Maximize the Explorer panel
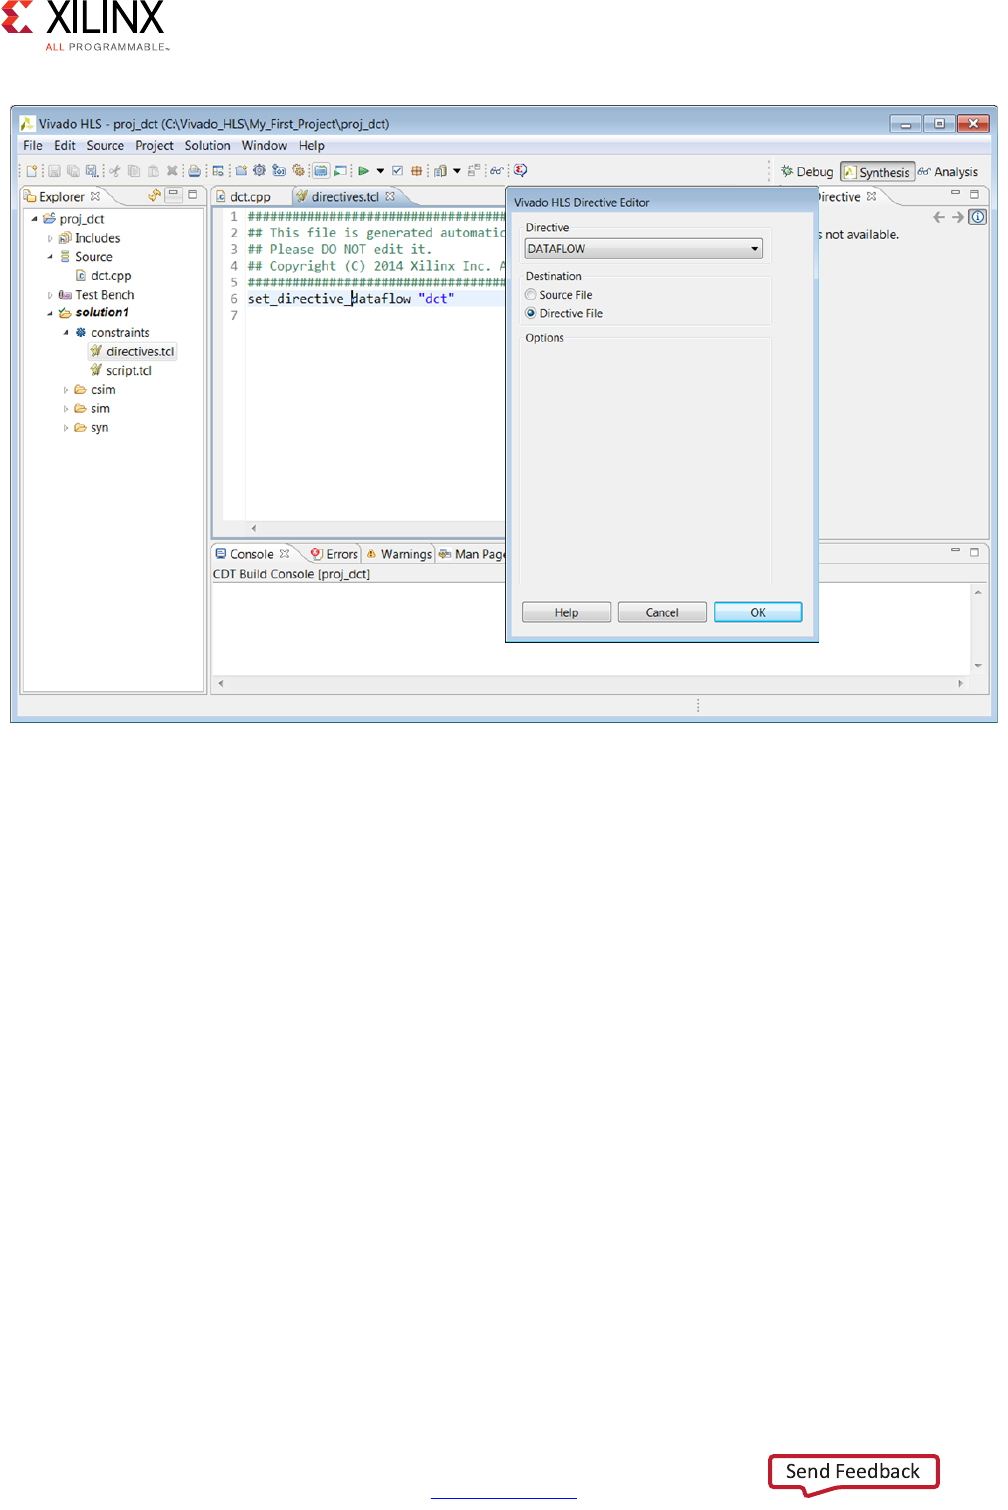 193,194
